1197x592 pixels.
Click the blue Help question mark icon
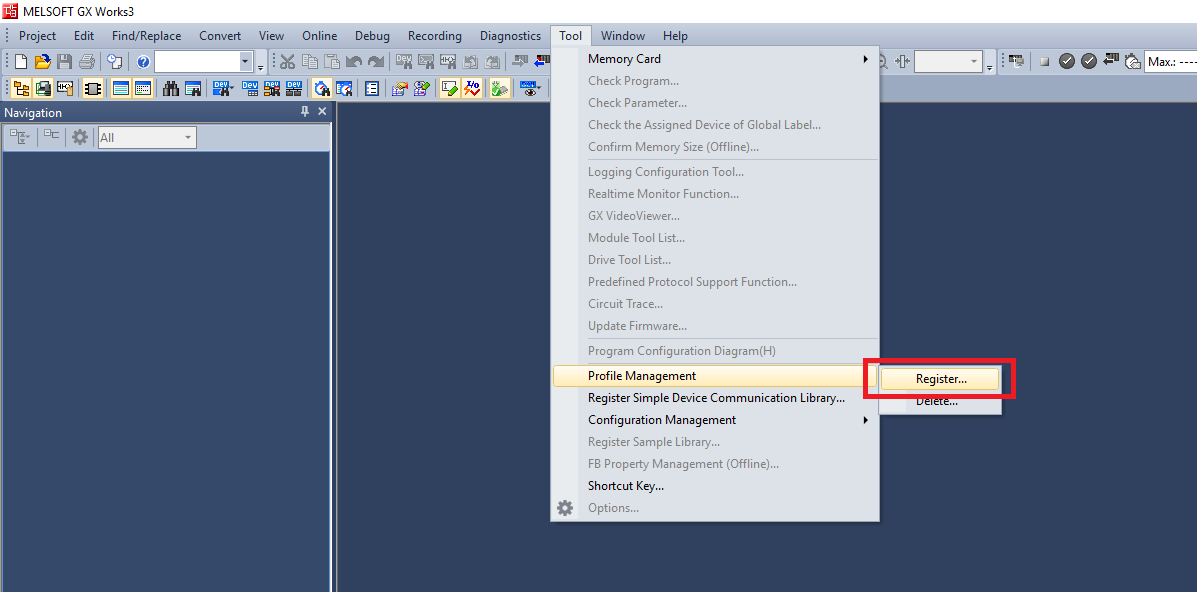click(143, 62)
